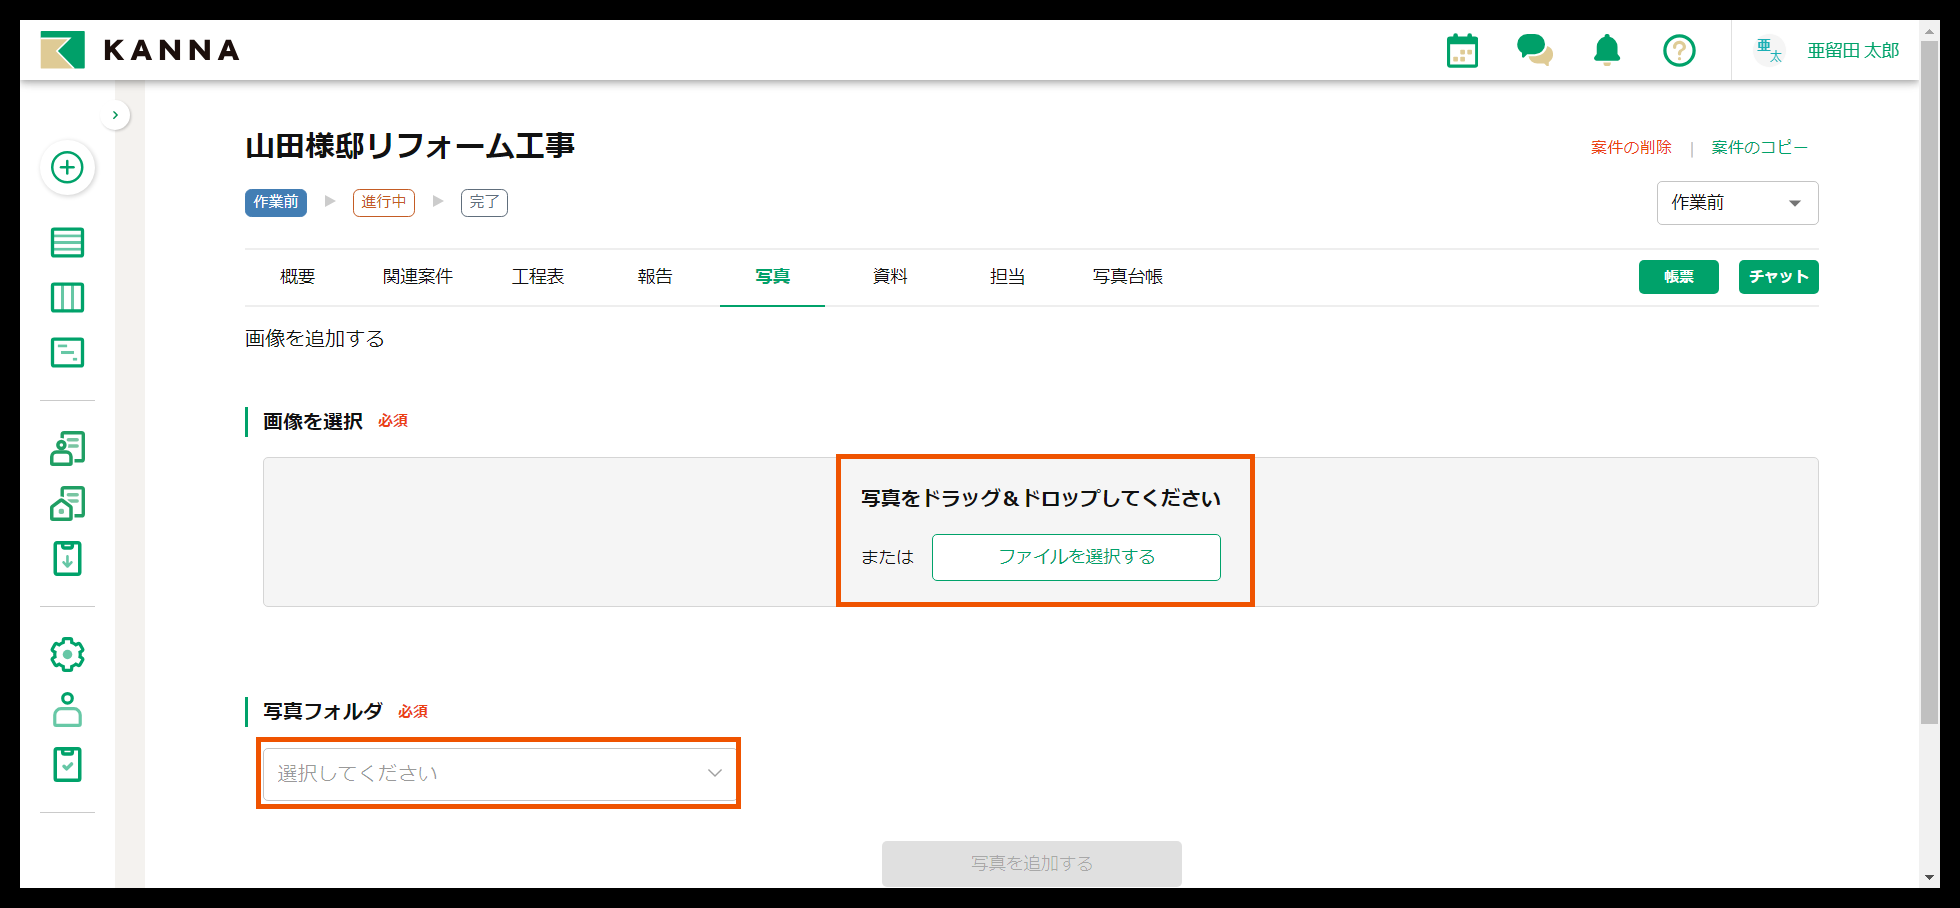Open the member management icon in the sidebar
Image resolution: width=1960 pixels, height=908 pixels.
click(67, 448)
